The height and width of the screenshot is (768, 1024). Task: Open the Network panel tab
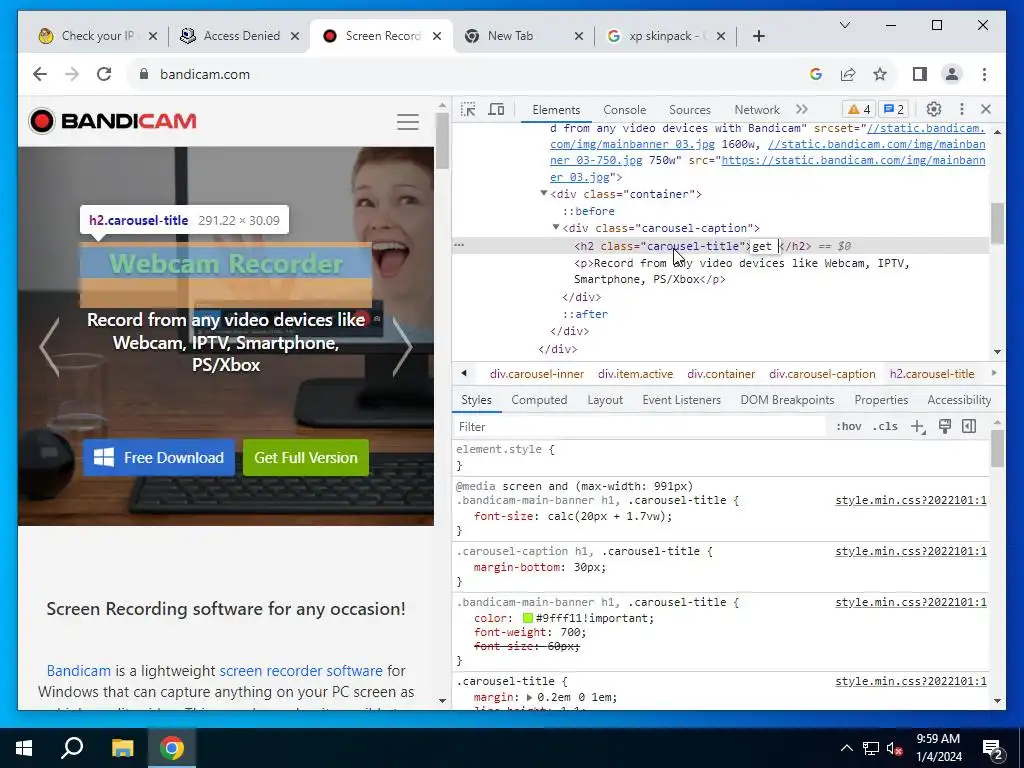coord(757,110)
